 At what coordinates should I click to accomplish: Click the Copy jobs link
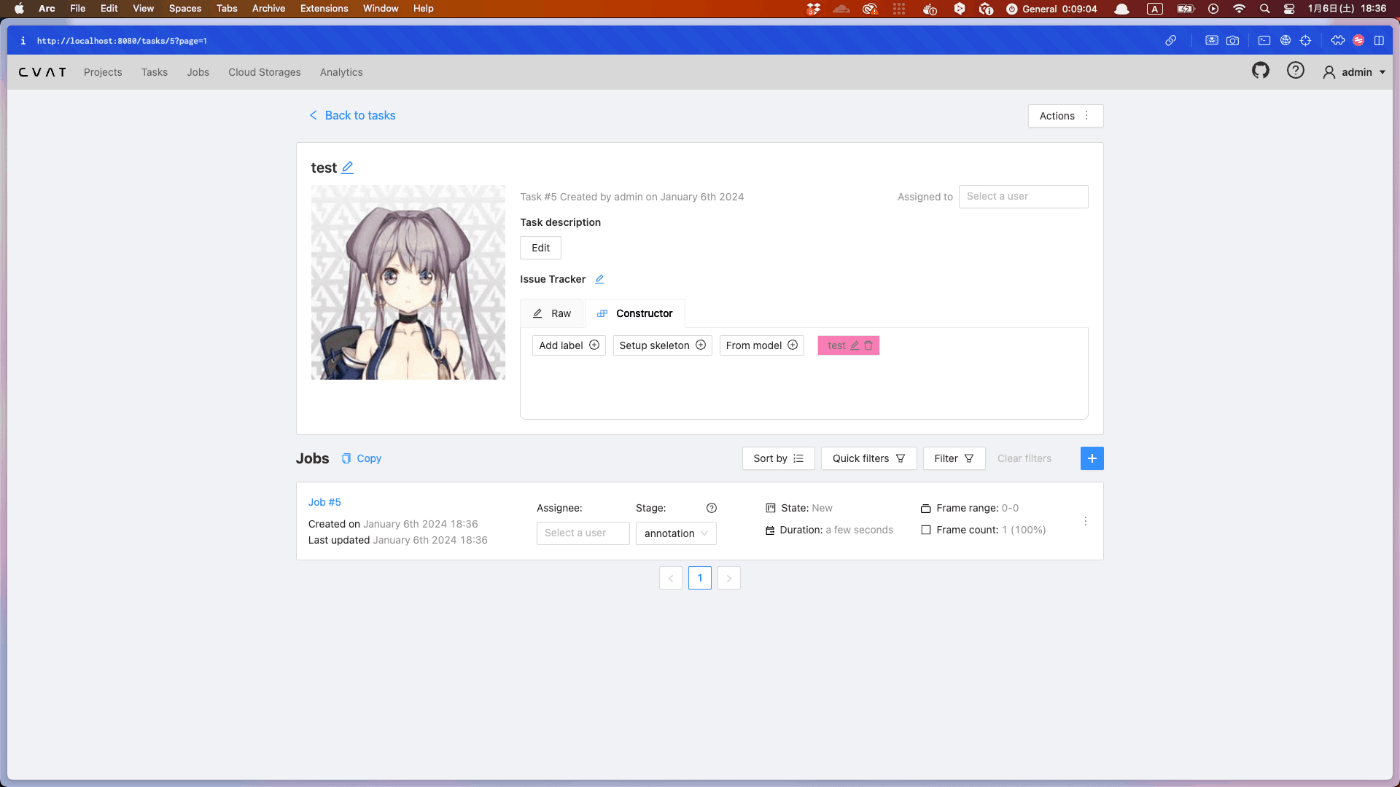click(362, 459)
